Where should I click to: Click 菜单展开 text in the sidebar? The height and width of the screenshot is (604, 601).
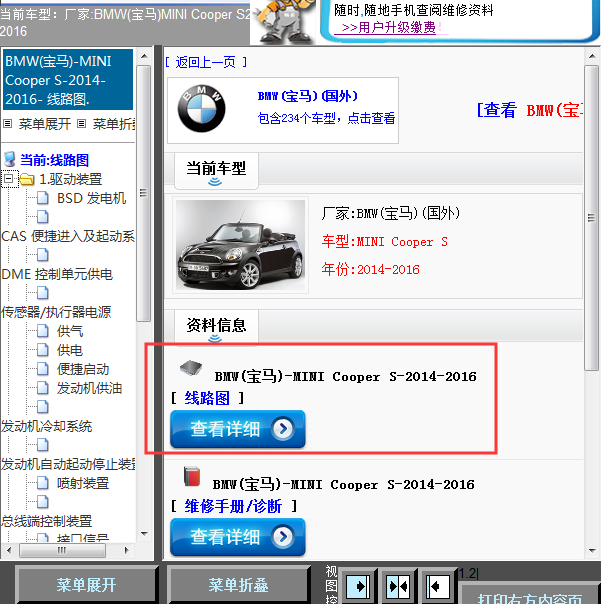pyautogui.click(x=45, y=124)
